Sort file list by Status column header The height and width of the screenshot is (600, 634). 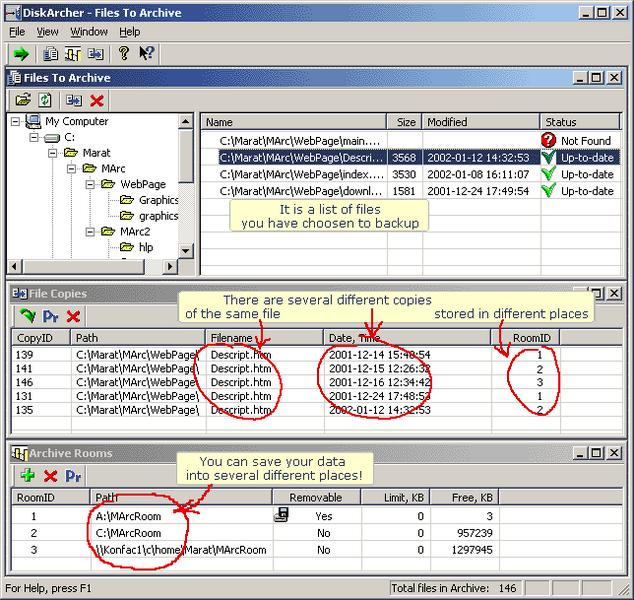[x=580, y=122]
